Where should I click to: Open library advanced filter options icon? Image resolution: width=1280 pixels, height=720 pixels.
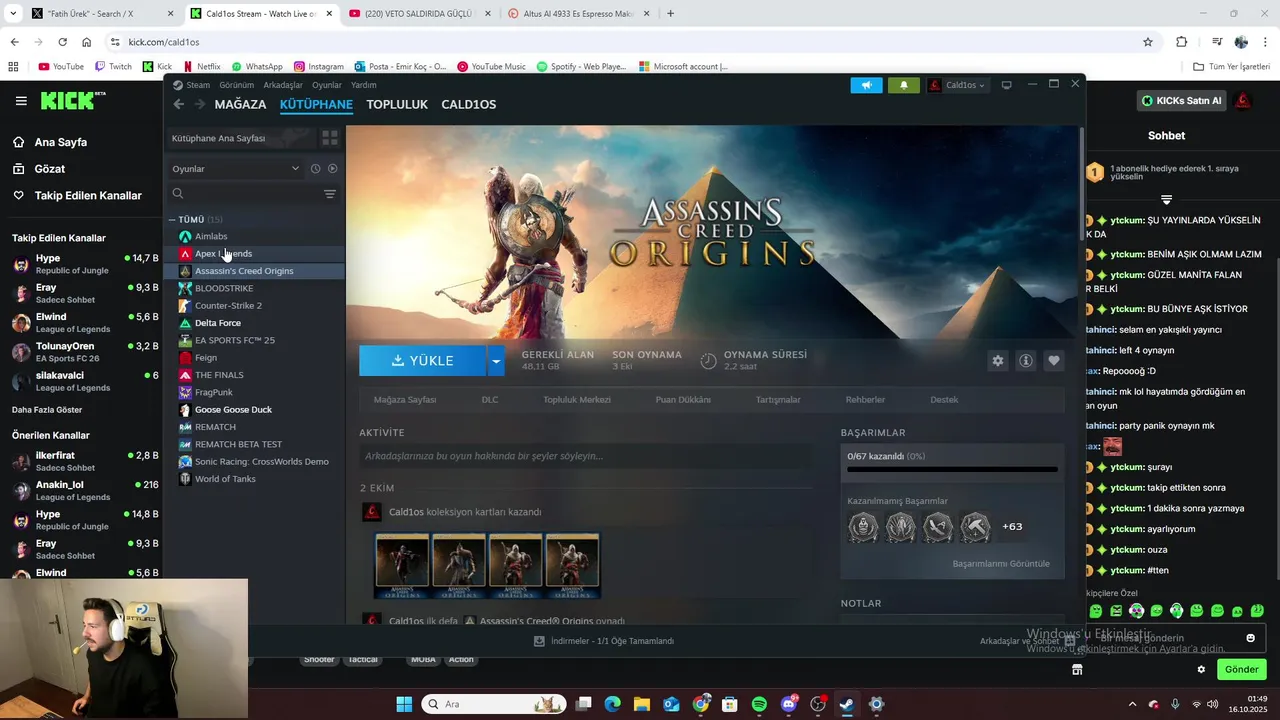pos(330,194)
